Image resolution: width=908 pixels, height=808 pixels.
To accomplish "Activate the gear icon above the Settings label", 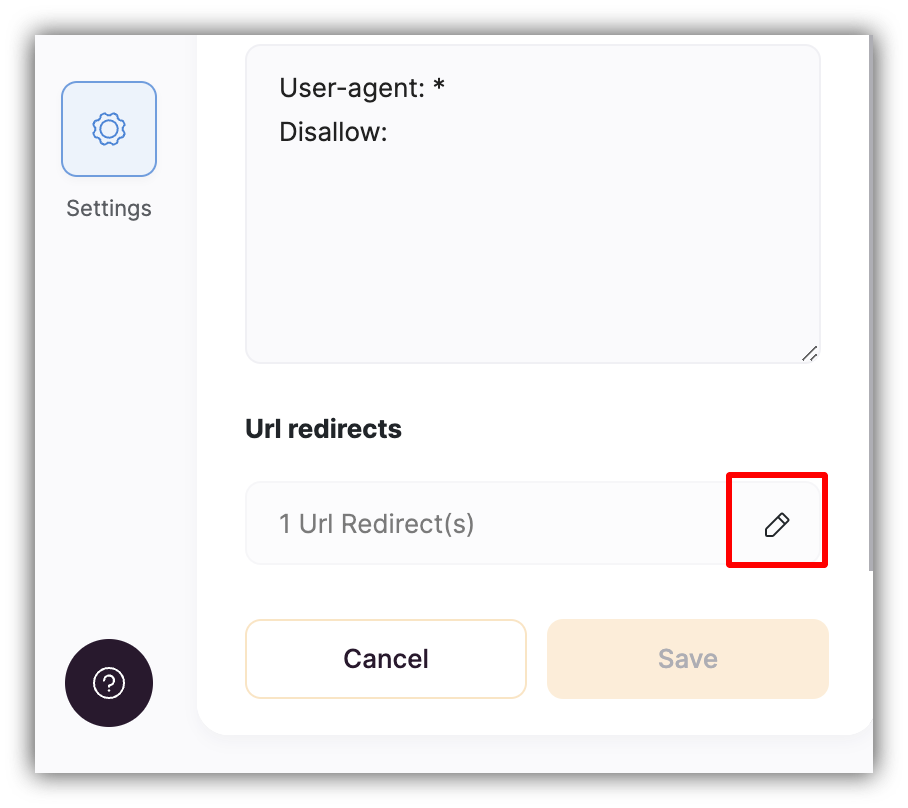I will click(109, 129).
